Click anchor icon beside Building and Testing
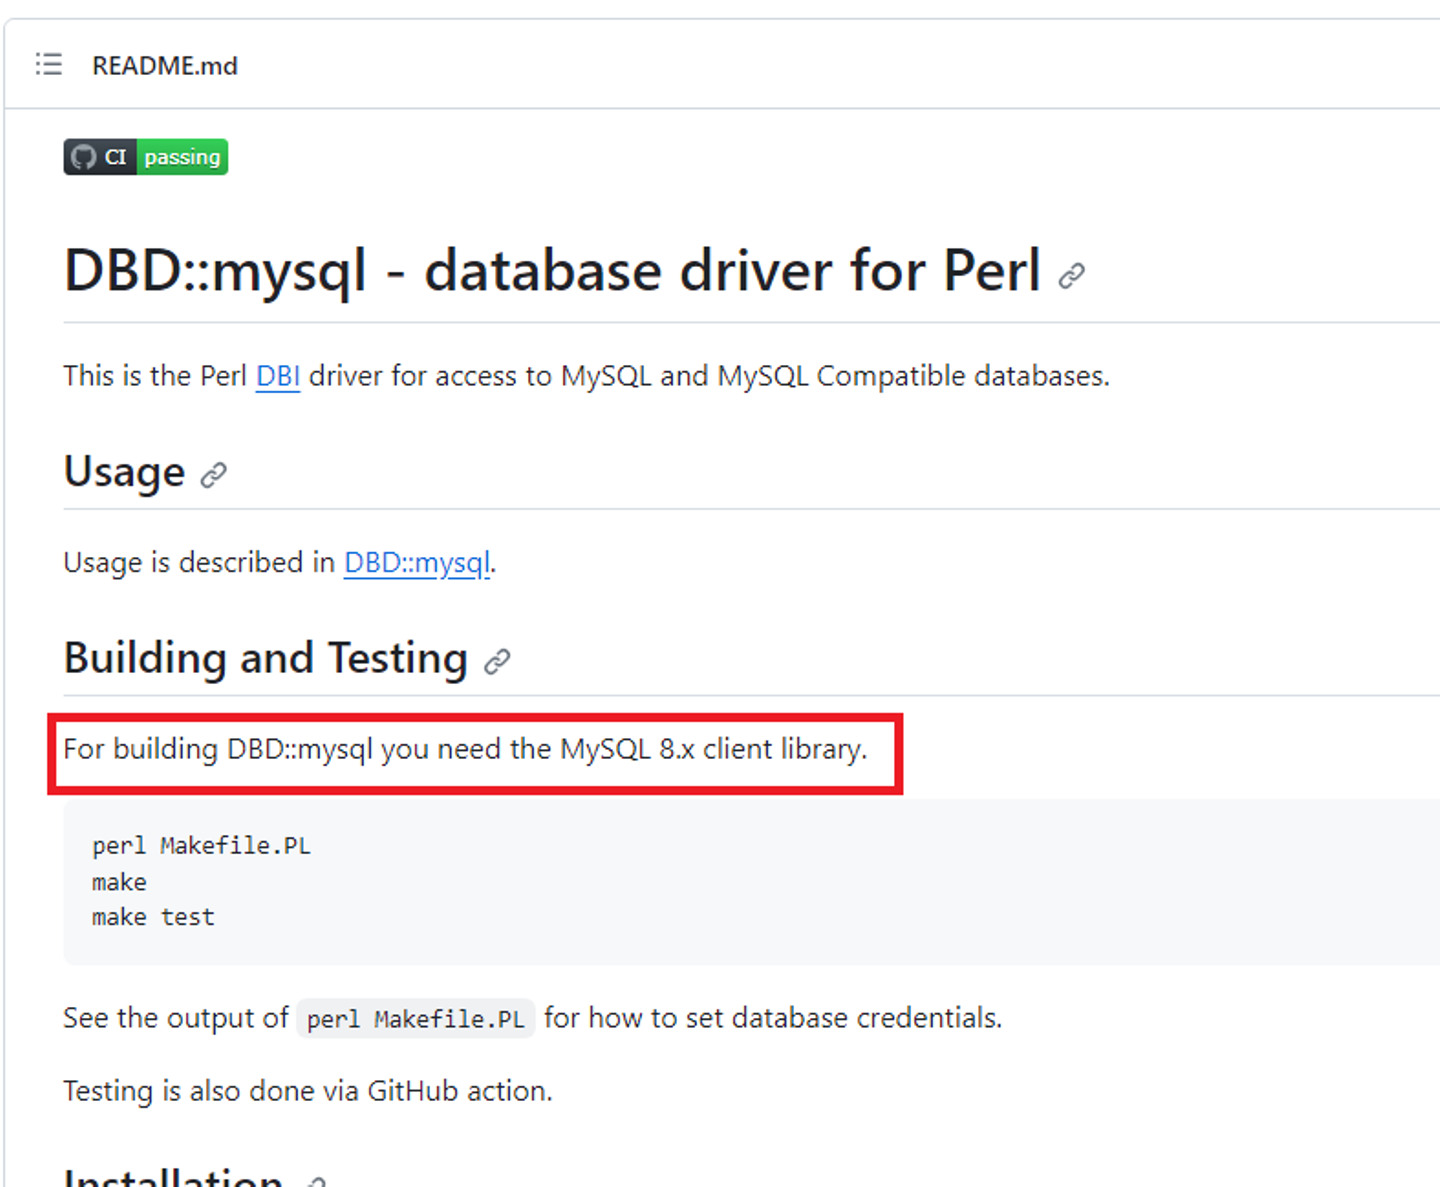This screenshot has width=1440, height=1187. (x=497, y=661)
